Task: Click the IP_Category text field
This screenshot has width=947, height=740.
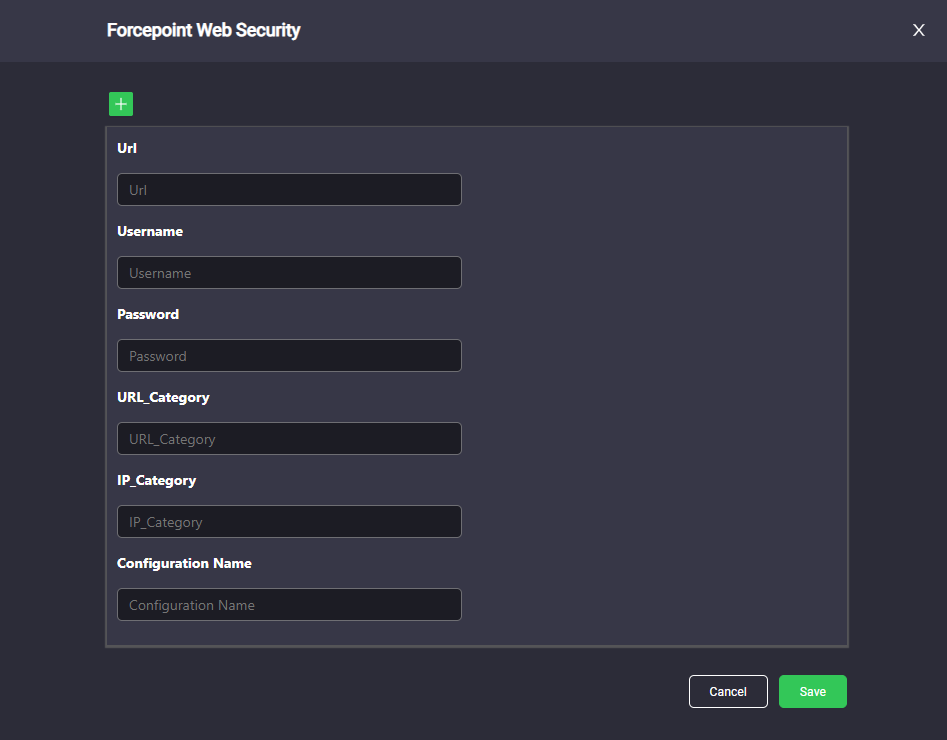Action: click(289, 522)
